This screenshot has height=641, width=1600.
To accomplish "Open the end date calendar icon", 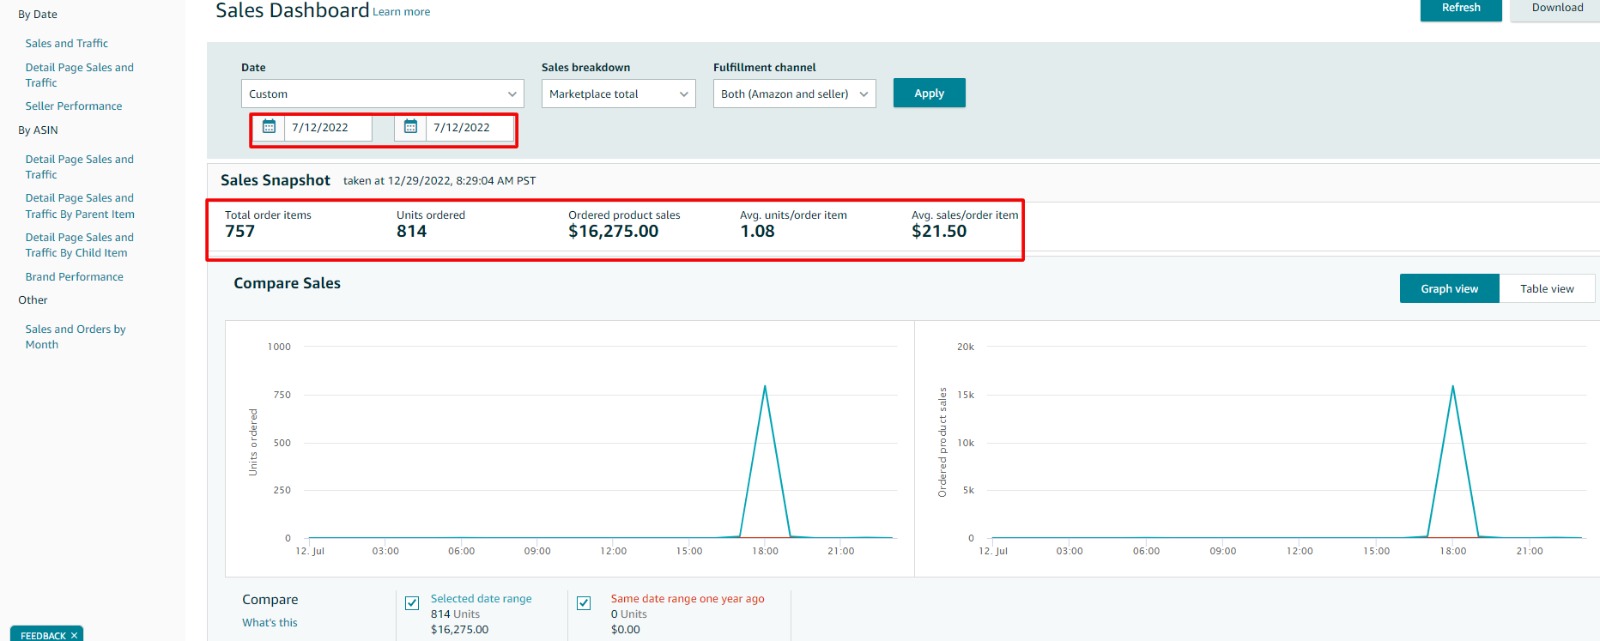I will pos(410,127).
